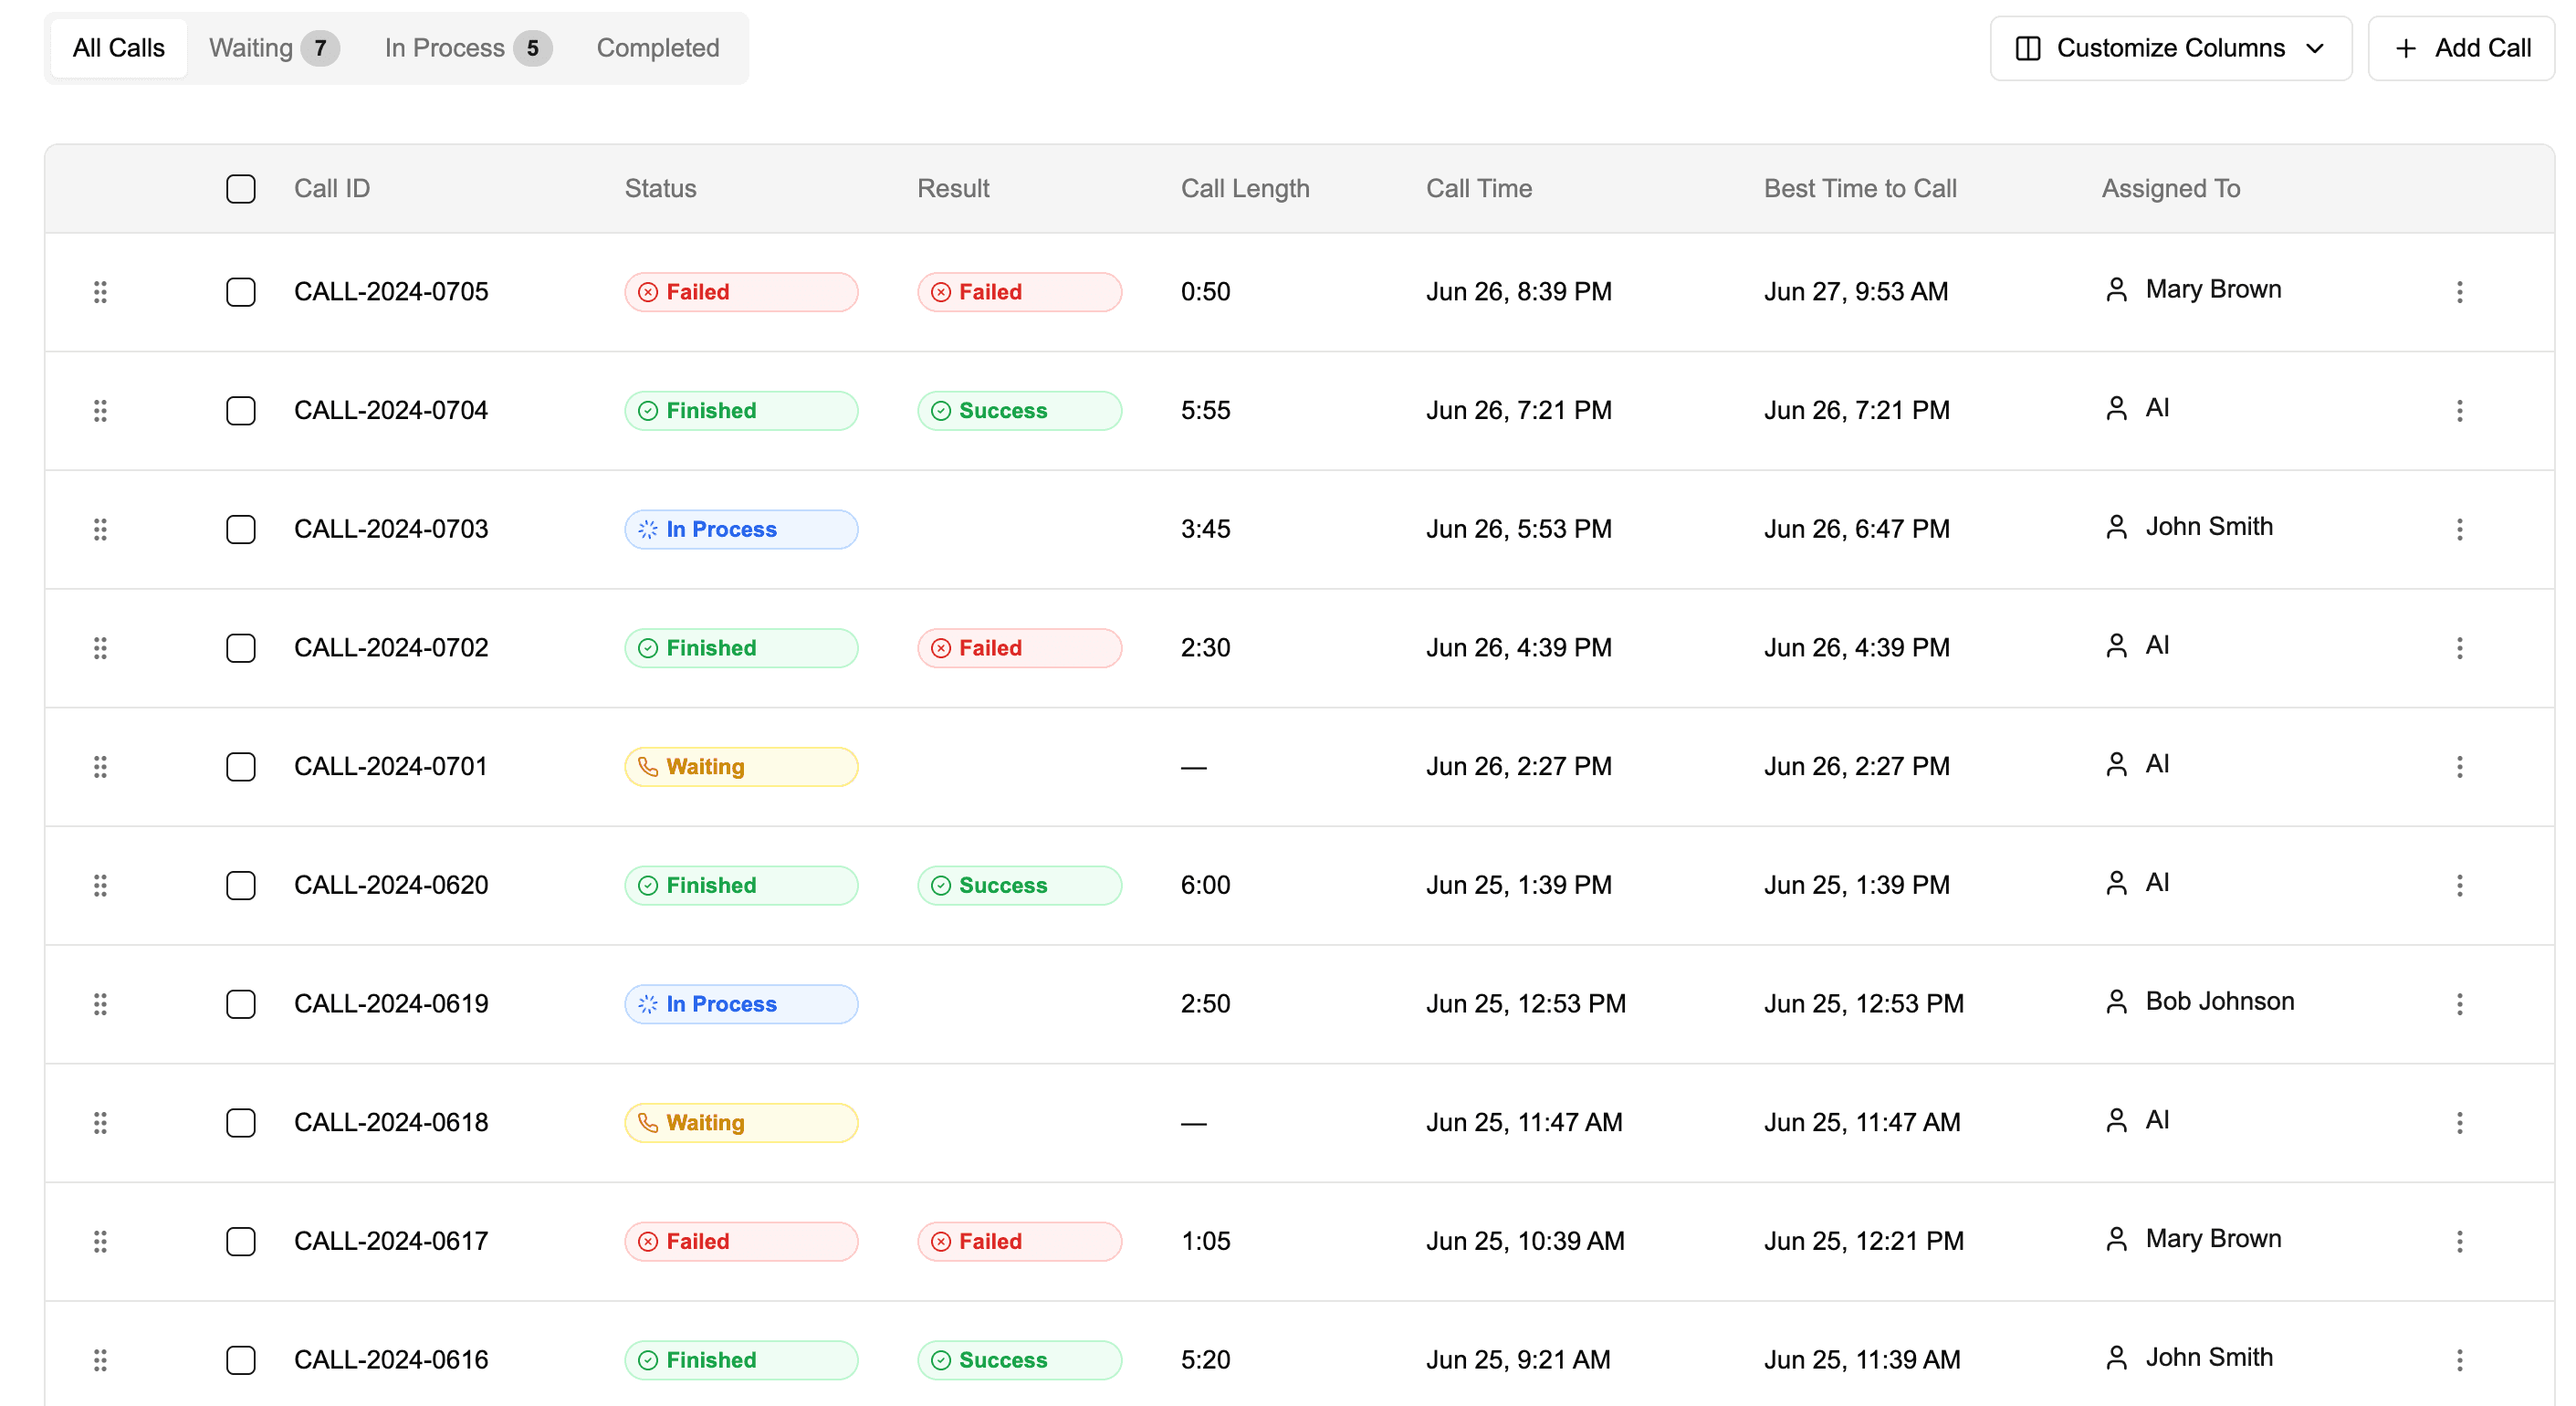Show the In Process tab

[x=467, y=48]
